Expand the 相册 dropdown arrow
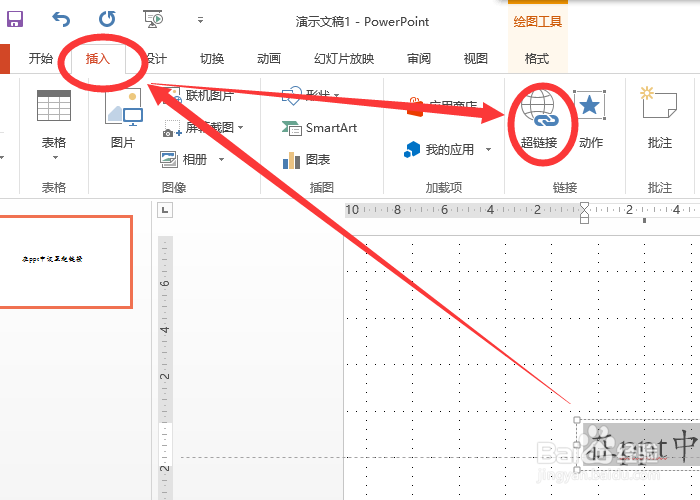 coord(221,159)
